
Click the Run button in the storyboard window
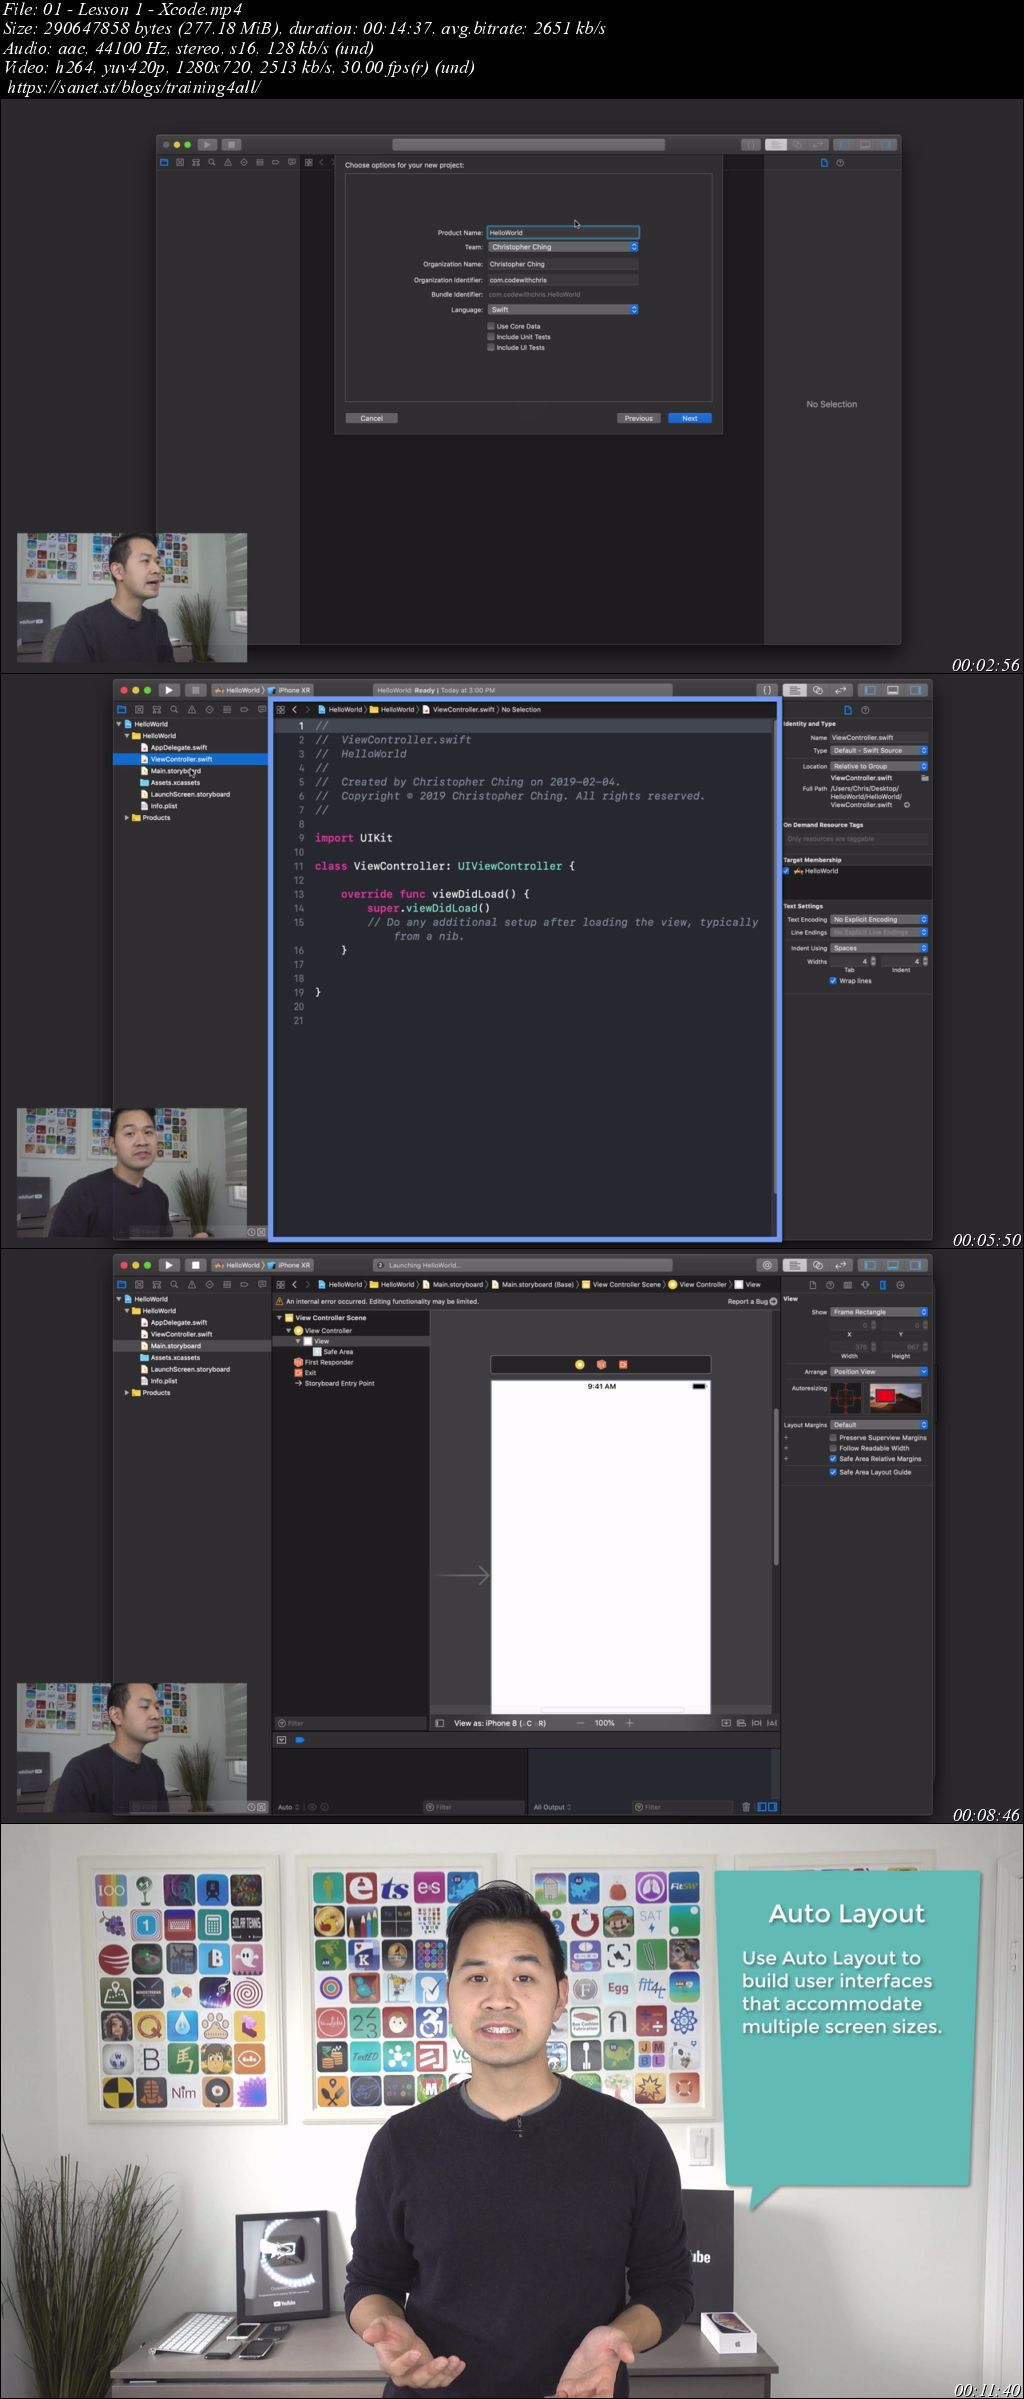169,1265
